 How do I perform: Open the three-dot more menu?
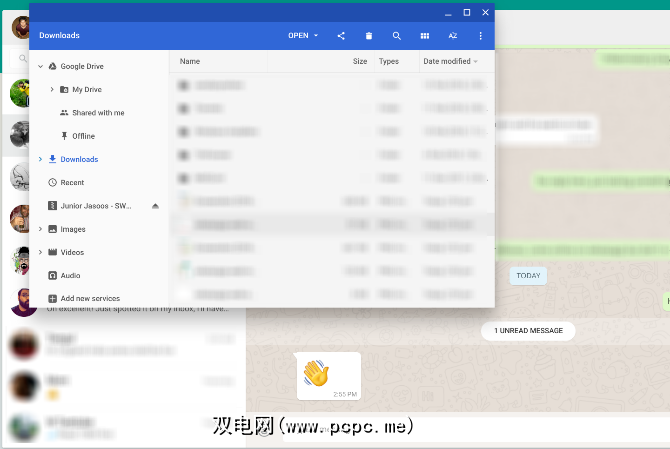pyautogui.click(x=481, y=36)
